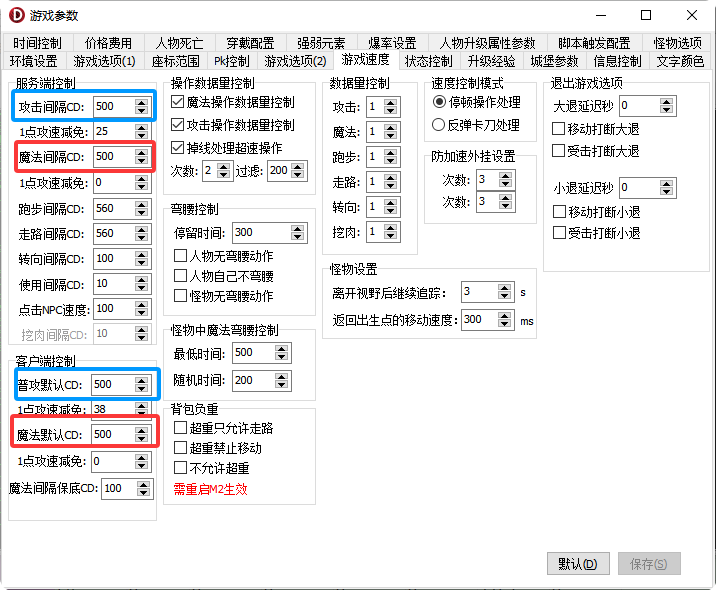Check the 怪物无弯腰动作 box
This screenshot has width=716, height=590.
click(223, 296)
